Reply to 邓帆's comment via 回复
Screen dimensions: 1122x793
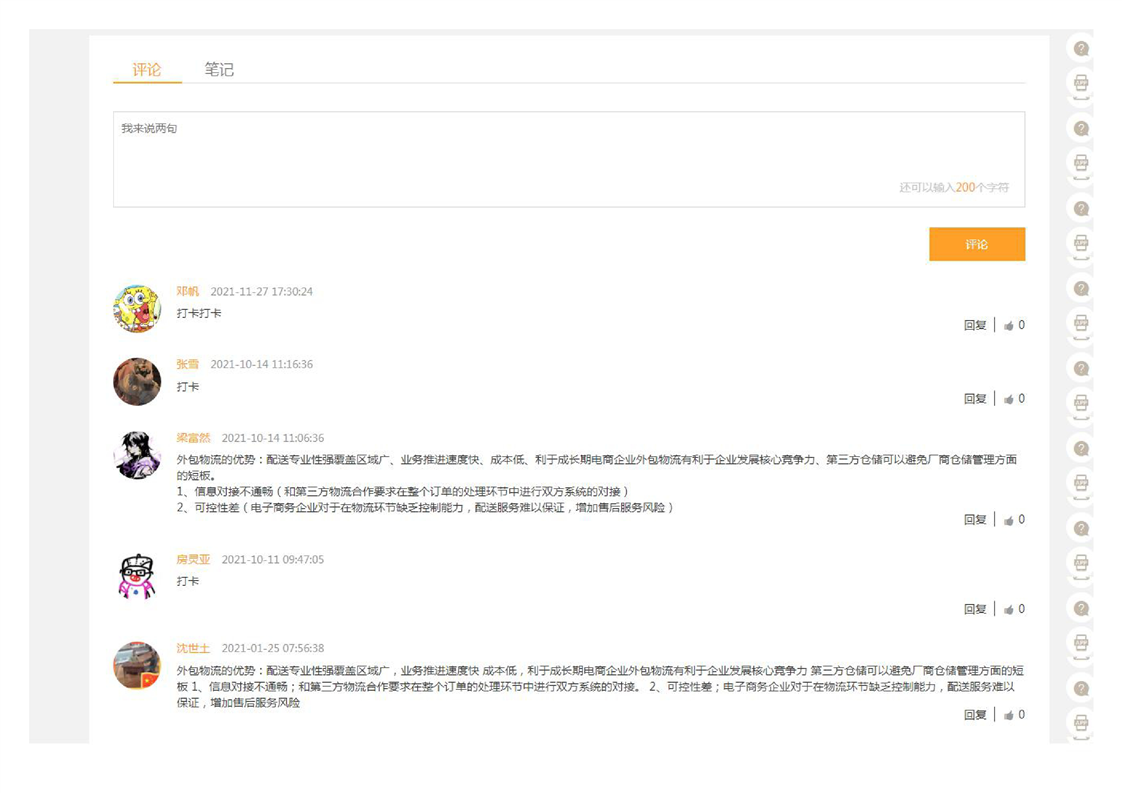(x=975, y=326)
